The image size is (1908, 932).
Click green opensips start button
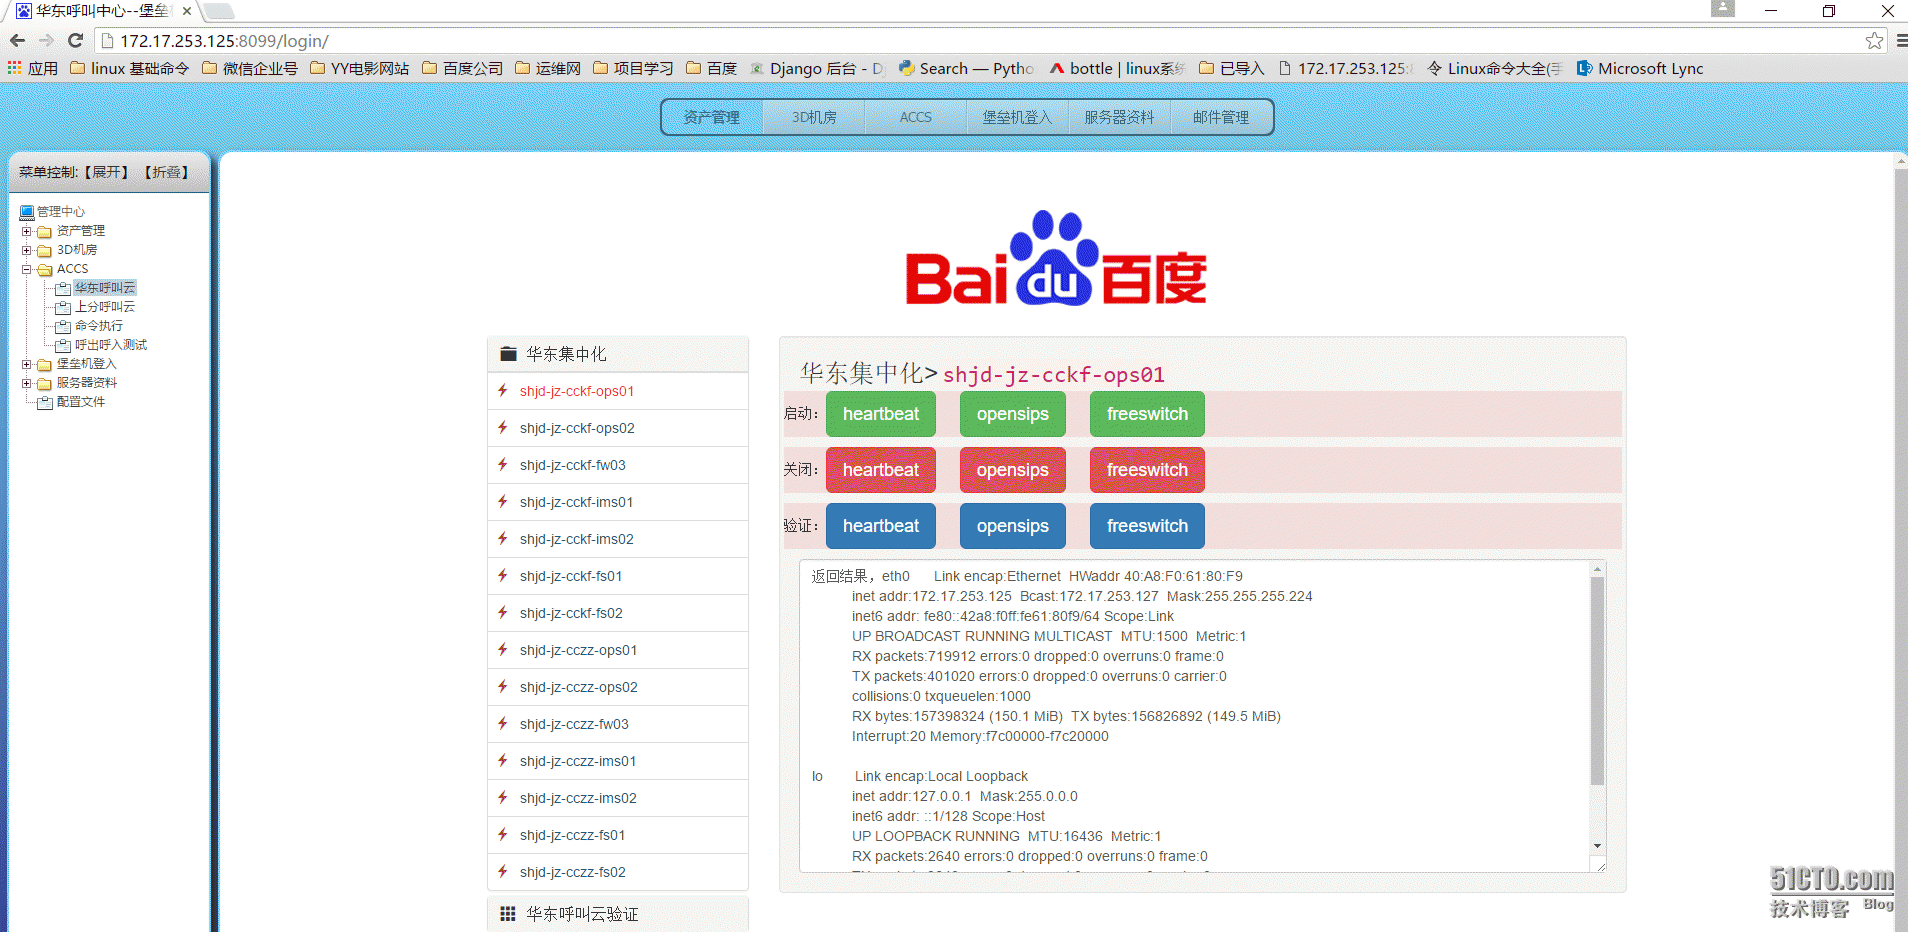[1013, 414]
